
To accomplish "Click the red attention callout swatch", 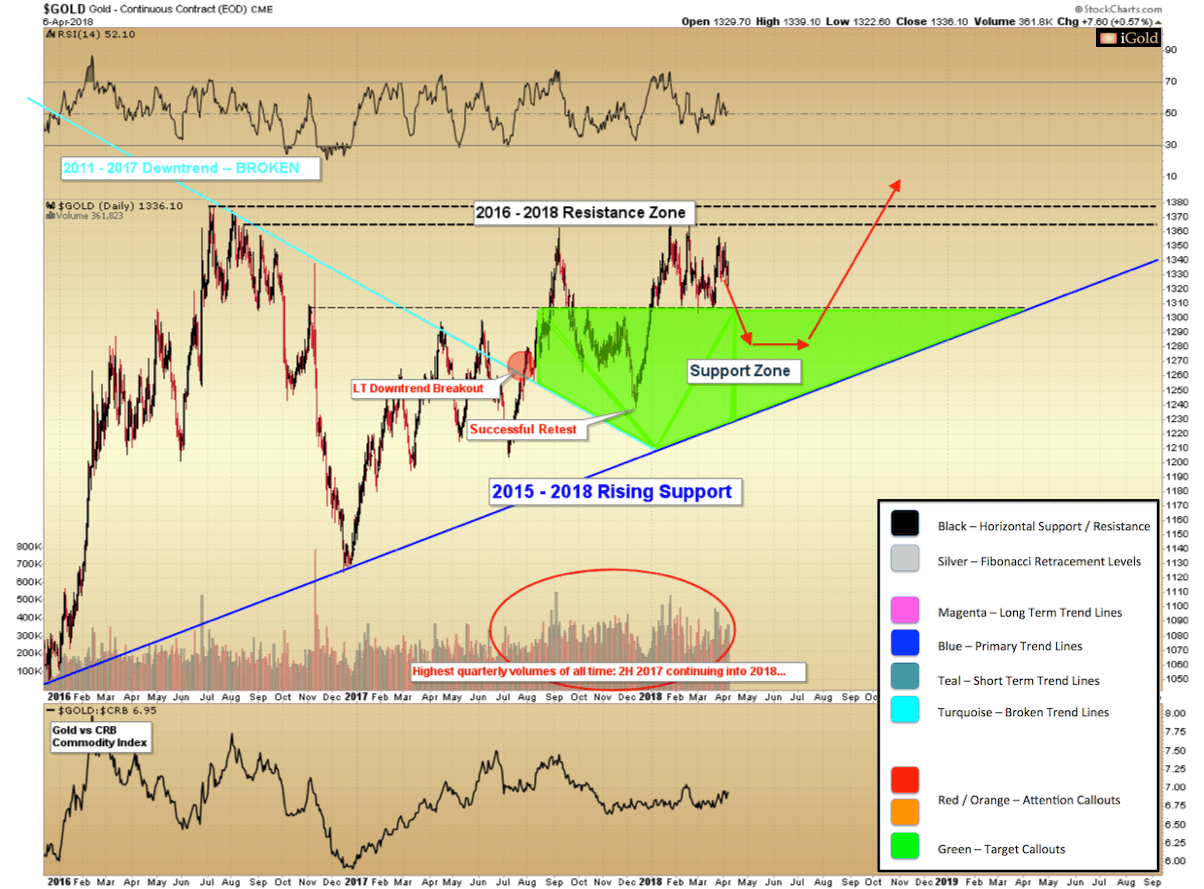I will (x=906, y=781).
